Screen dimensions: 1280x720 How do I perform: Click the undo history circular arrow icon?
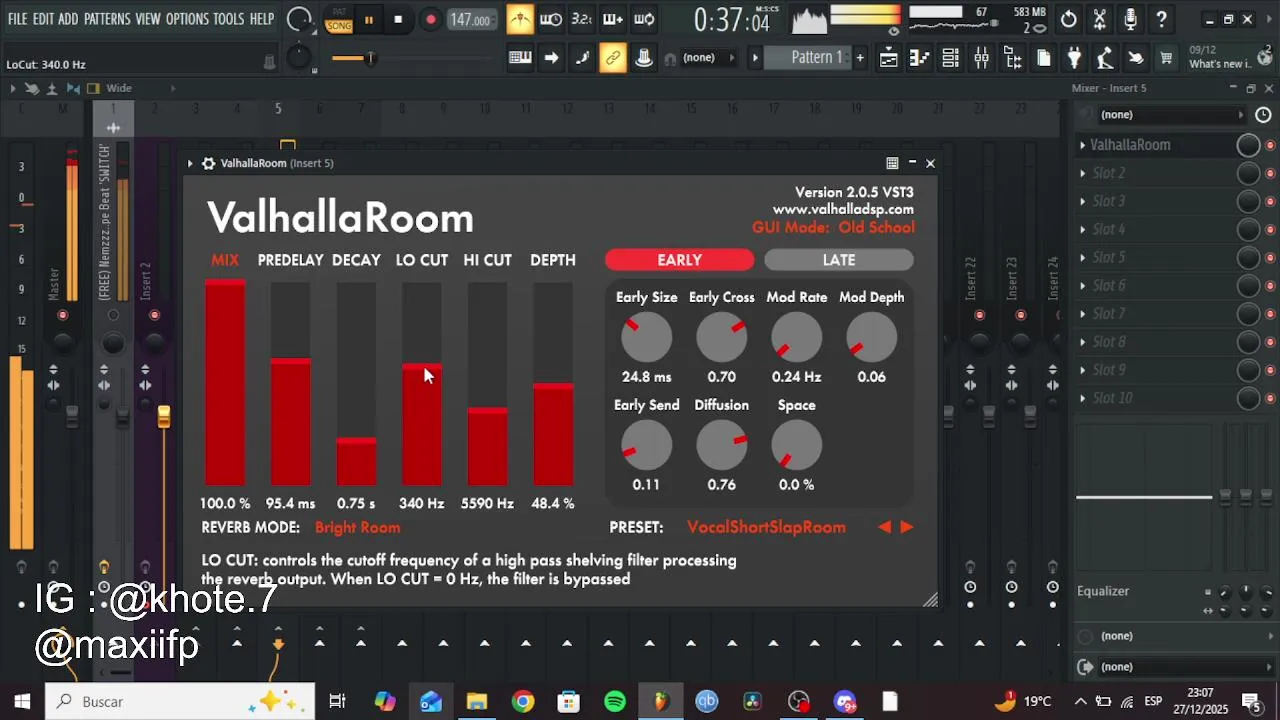(x=1069, y=19)
